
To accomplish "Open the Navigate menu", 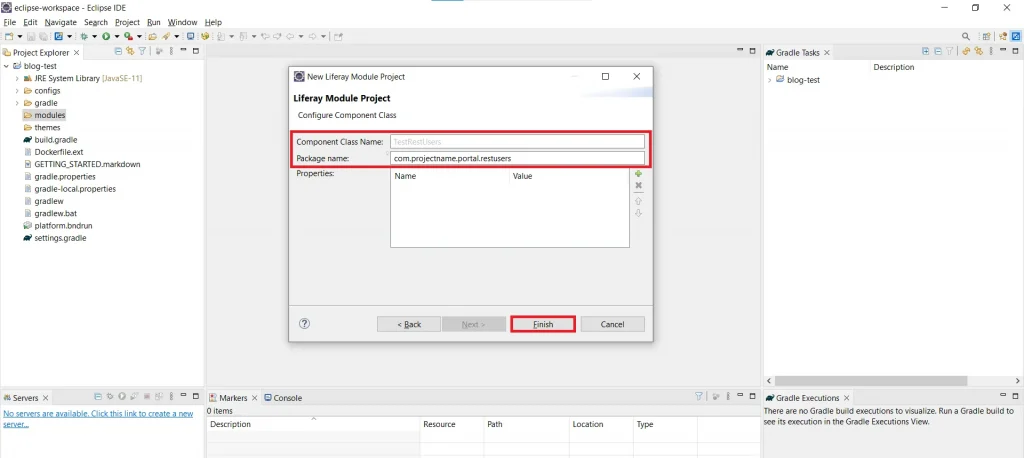I will (x=61, y=22).
